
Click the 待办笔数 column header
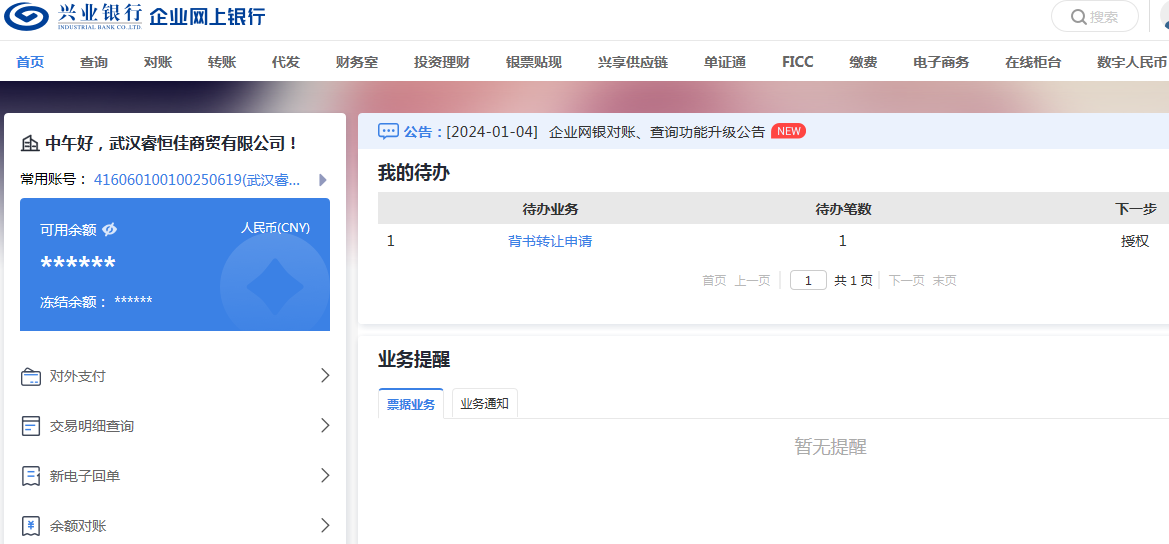[x=843, y=209]
